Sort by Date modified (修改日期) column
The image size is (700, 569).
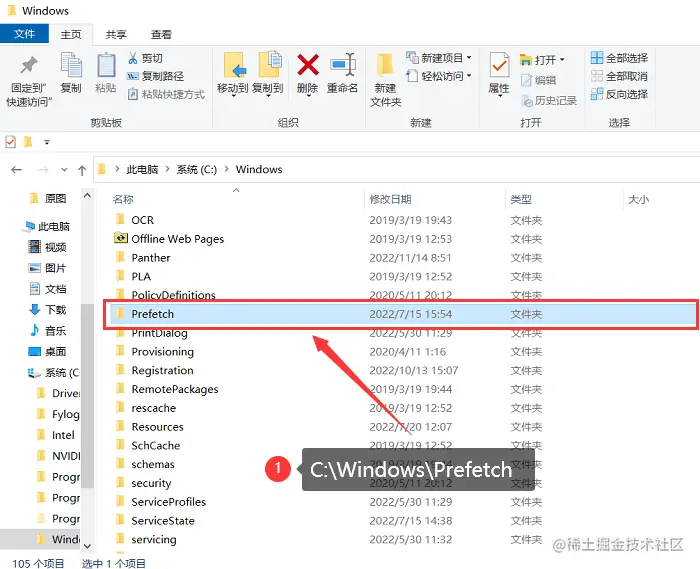(390, 199)
